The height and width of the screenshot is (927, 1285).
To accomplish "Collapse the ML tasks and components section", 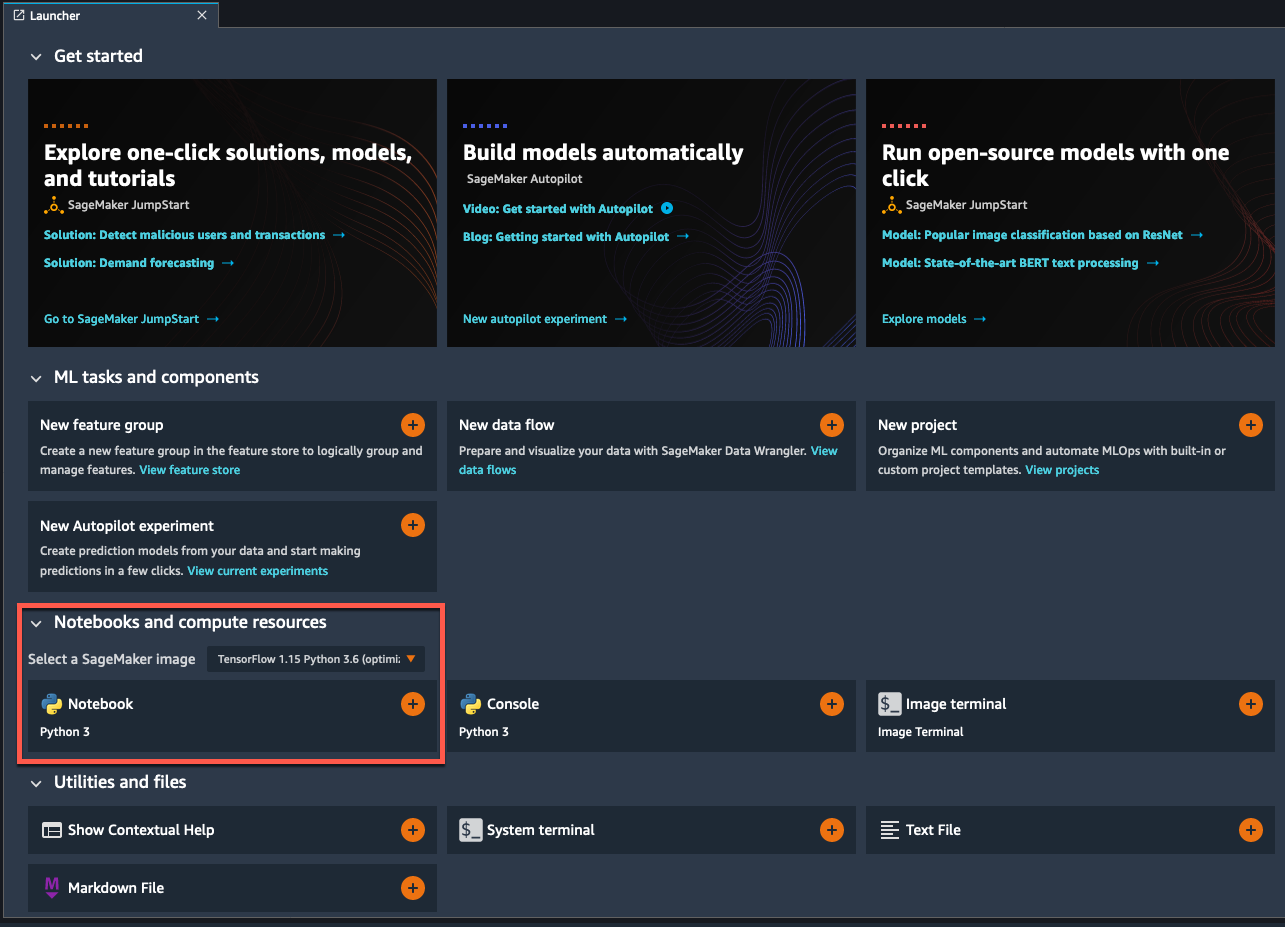I will [36, 378].
